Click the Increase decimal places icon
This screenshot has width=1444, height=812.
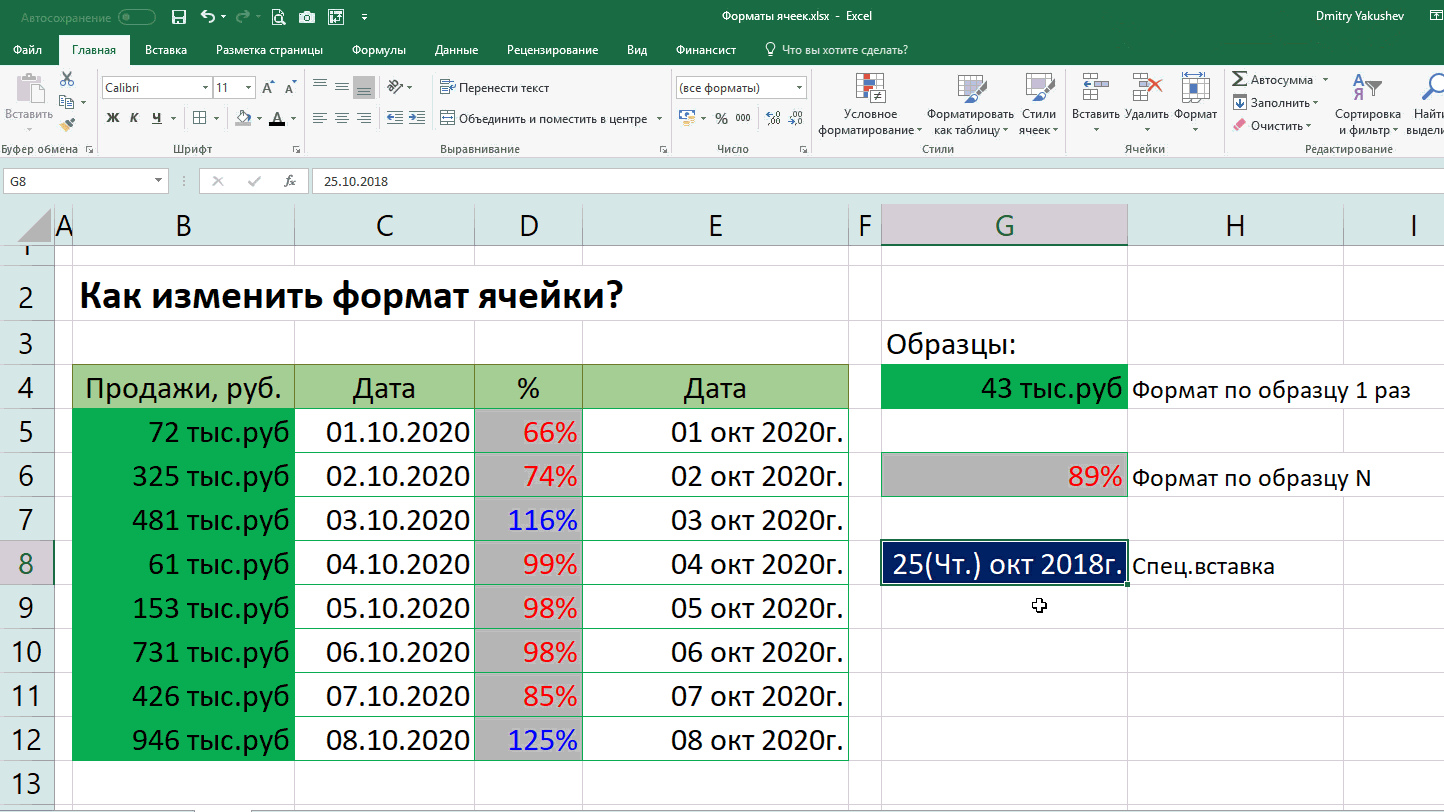pyautogui.click(x=774, y=118)
